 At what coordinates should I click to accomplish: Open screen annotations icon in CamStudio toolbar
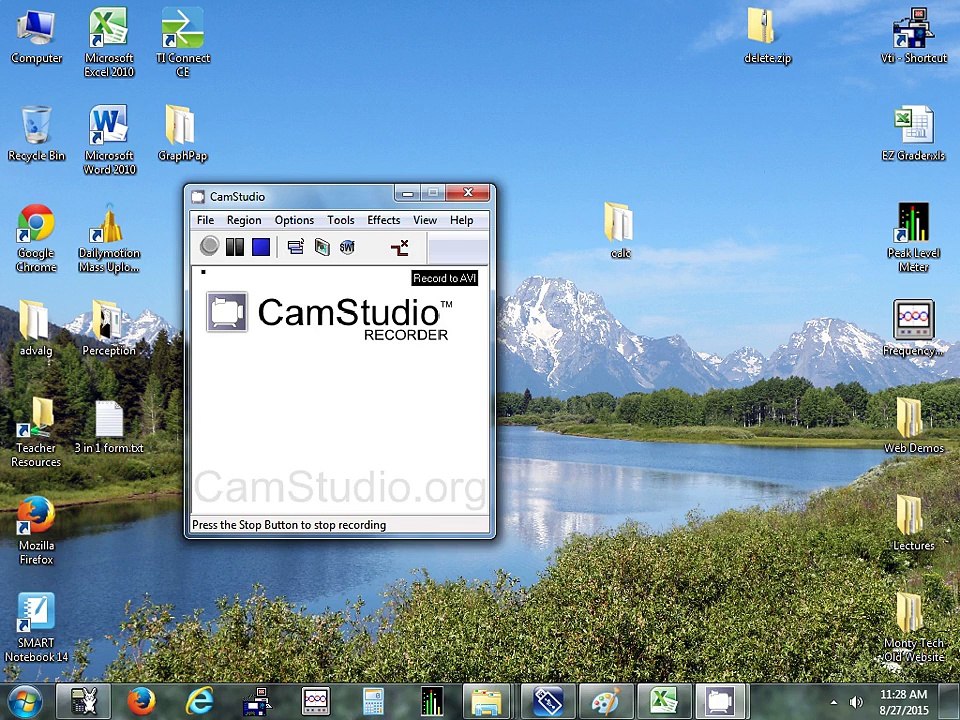[322, 247]
